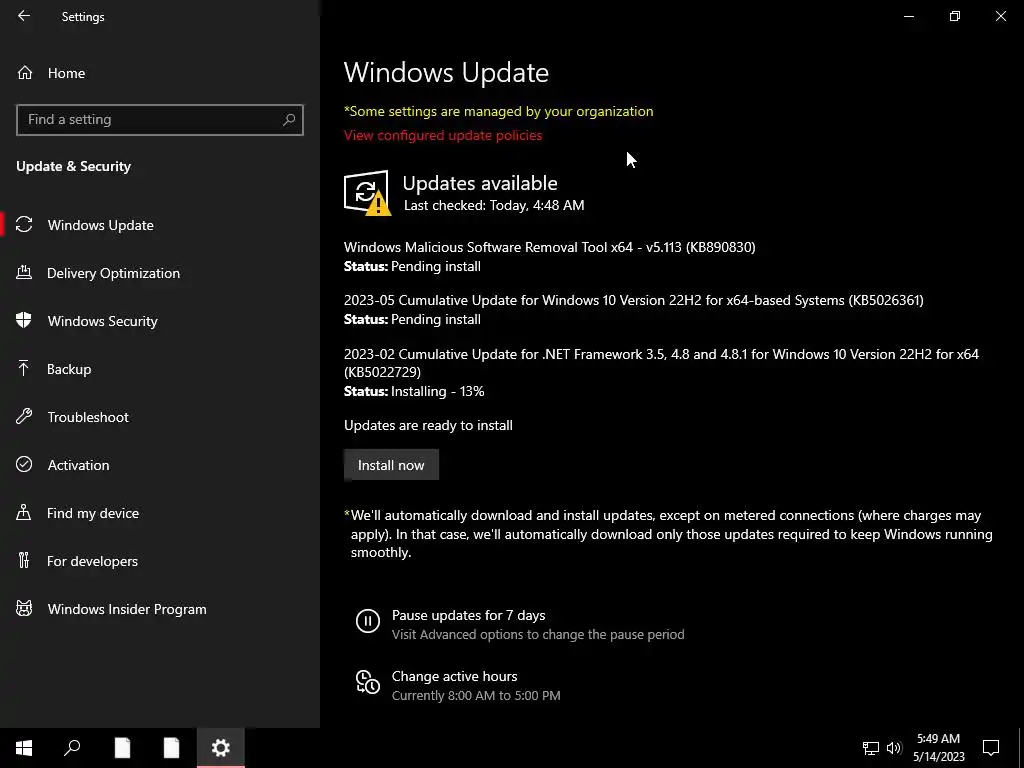Screen dimensions: 1024x768
Task: Pause updates for 7 days
Action: pos(468,616)
